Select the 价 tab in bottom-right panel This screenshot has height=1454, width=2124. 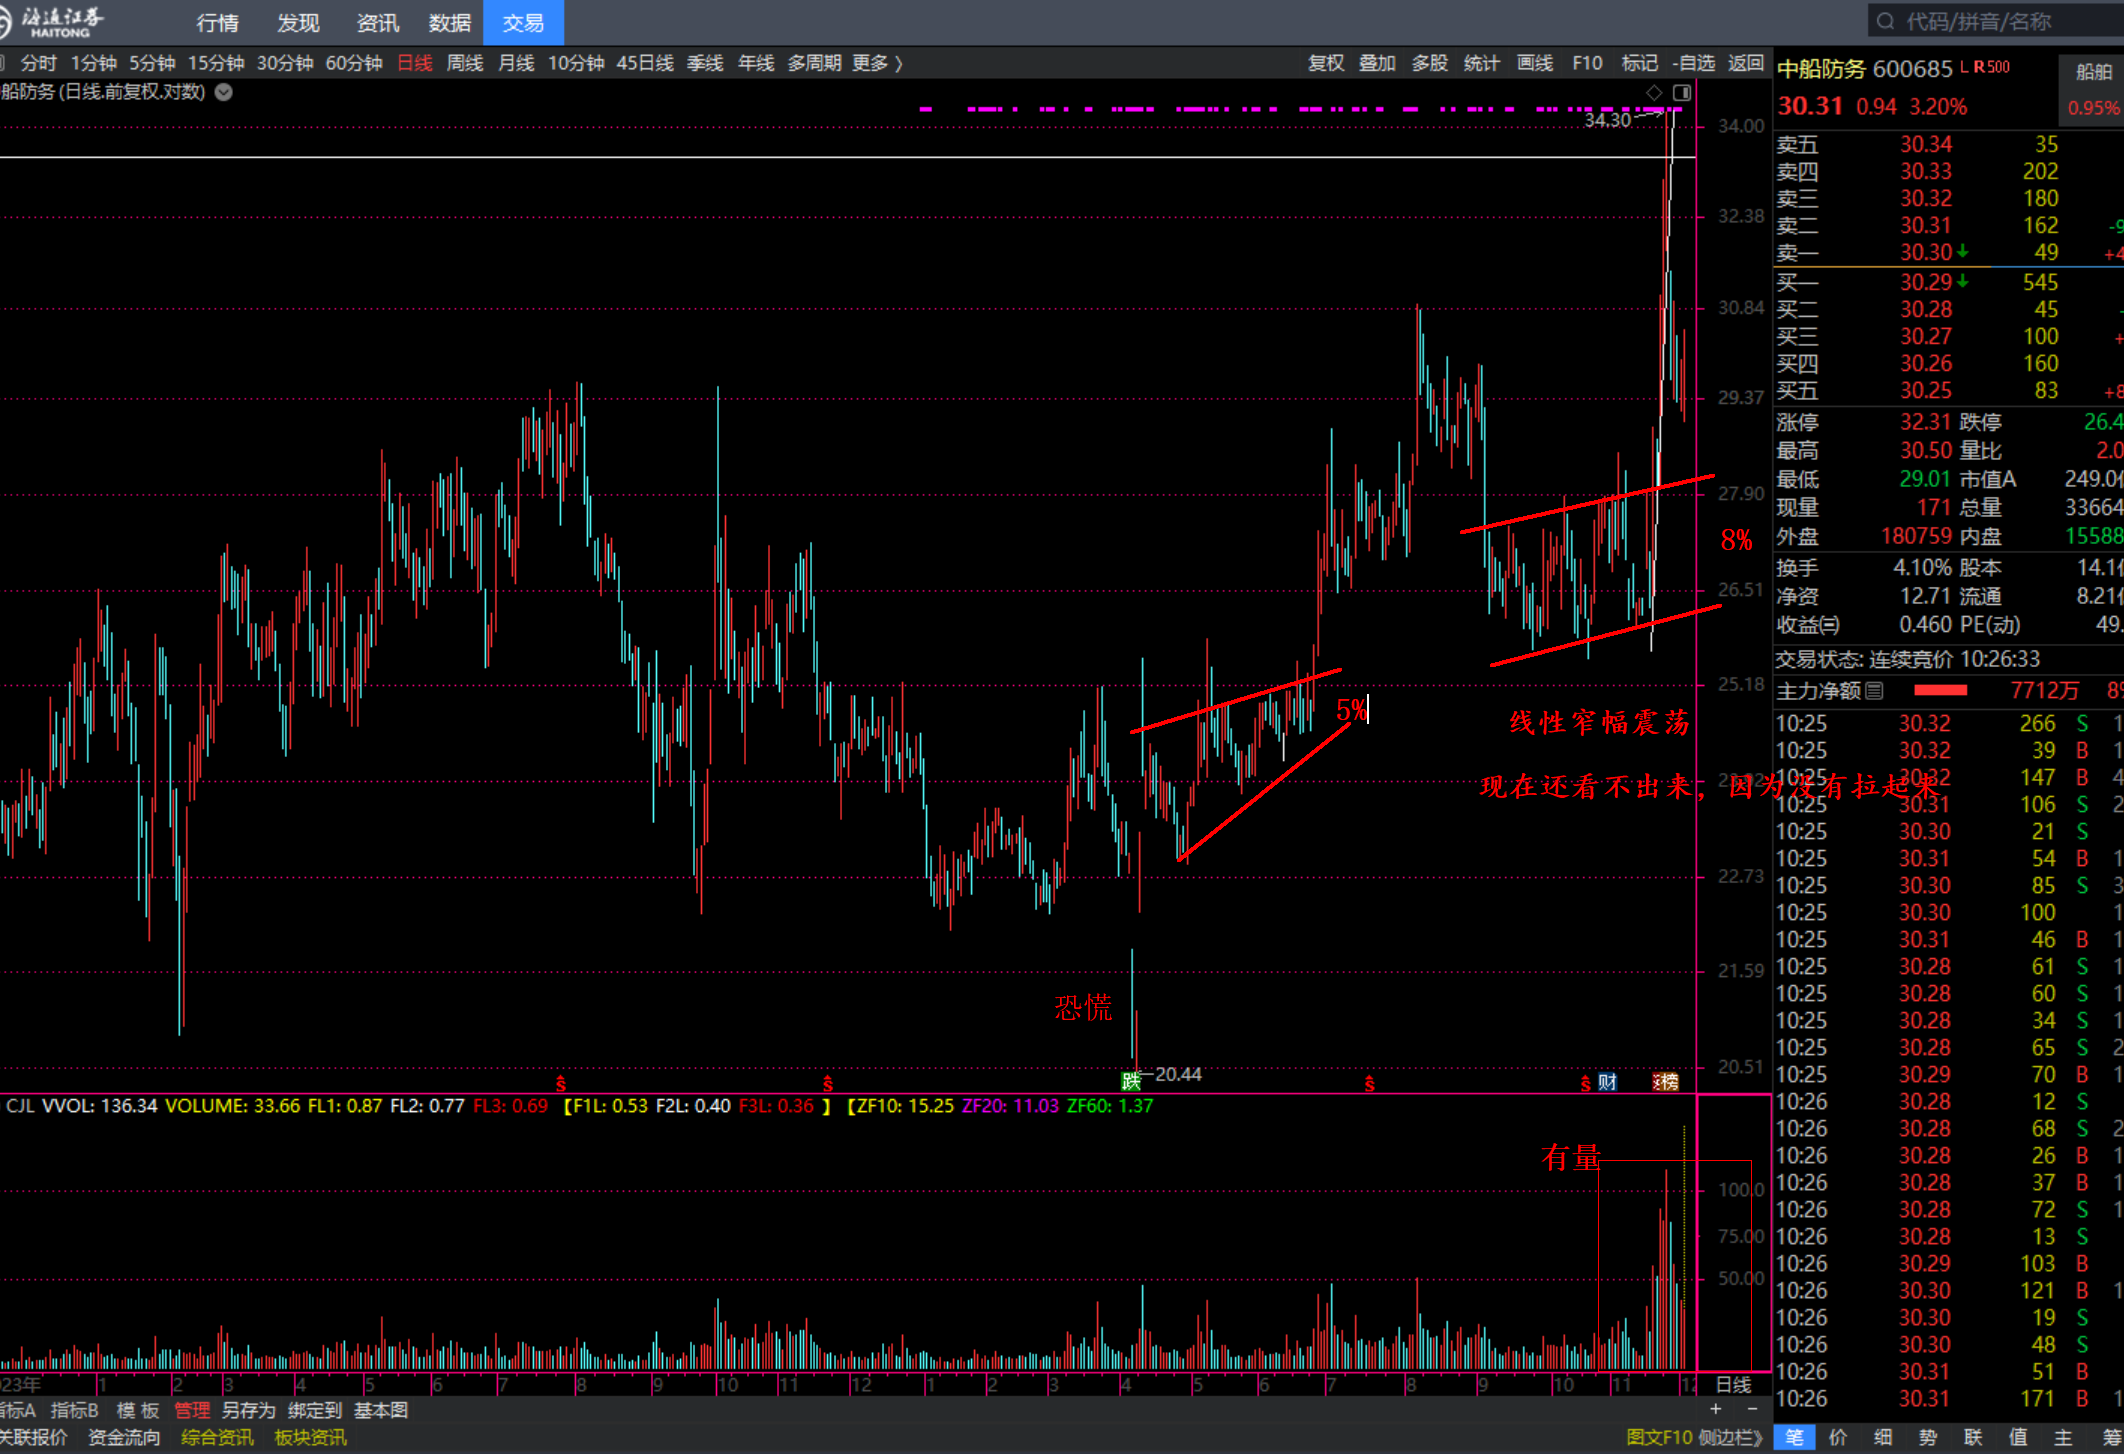[x=1838, y=1437]
